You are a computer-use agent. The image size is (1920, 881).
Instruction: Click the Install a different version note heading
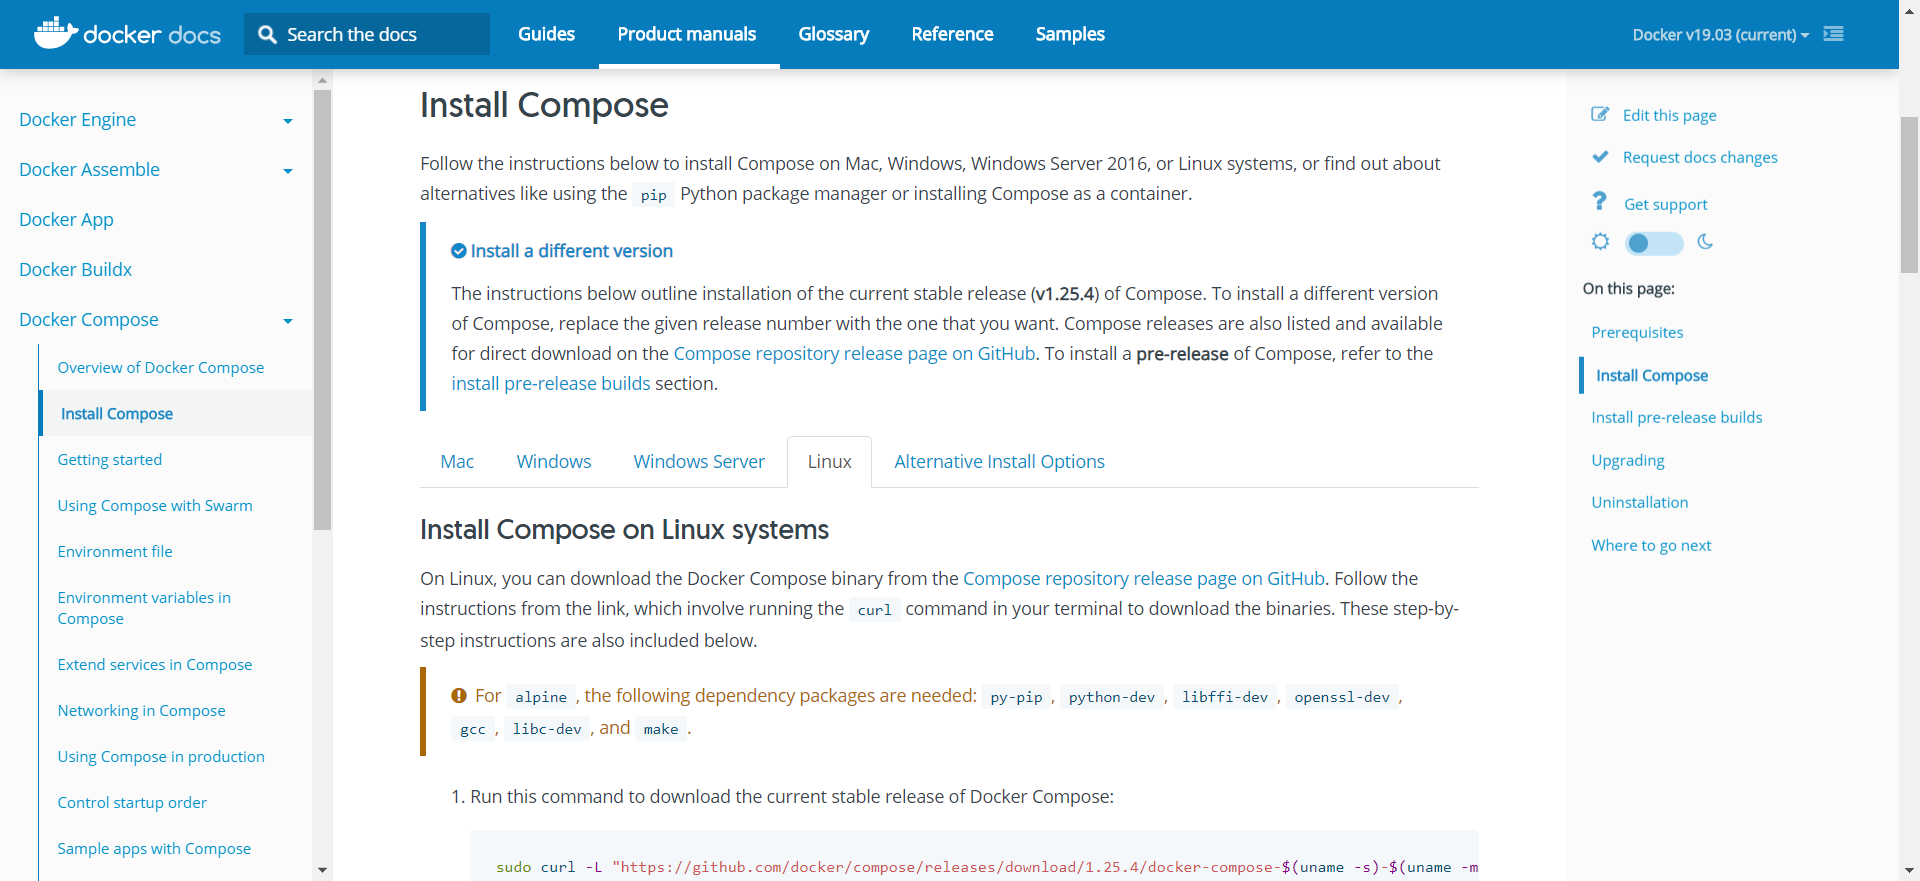(571, 251)
